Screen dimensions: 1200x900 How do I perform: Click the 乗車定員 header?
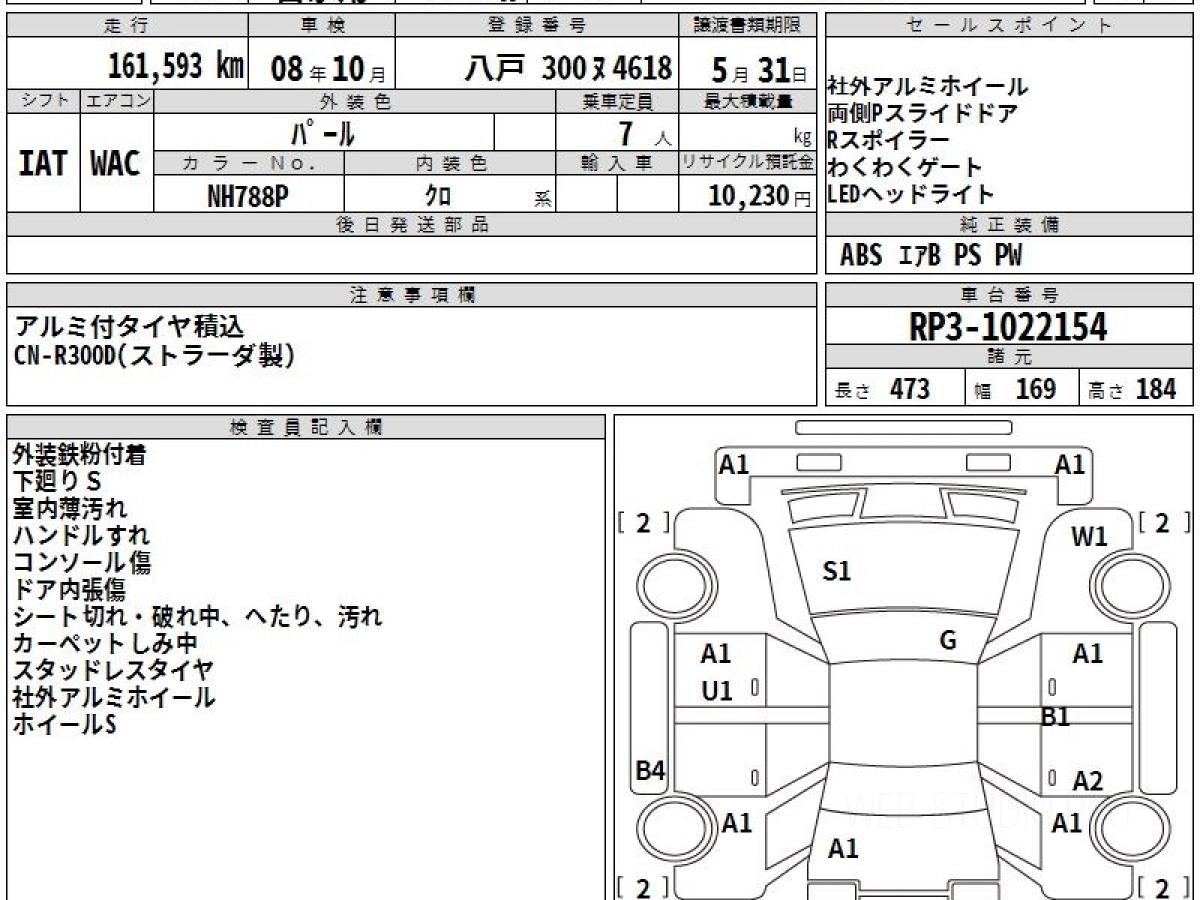[617, 101]
